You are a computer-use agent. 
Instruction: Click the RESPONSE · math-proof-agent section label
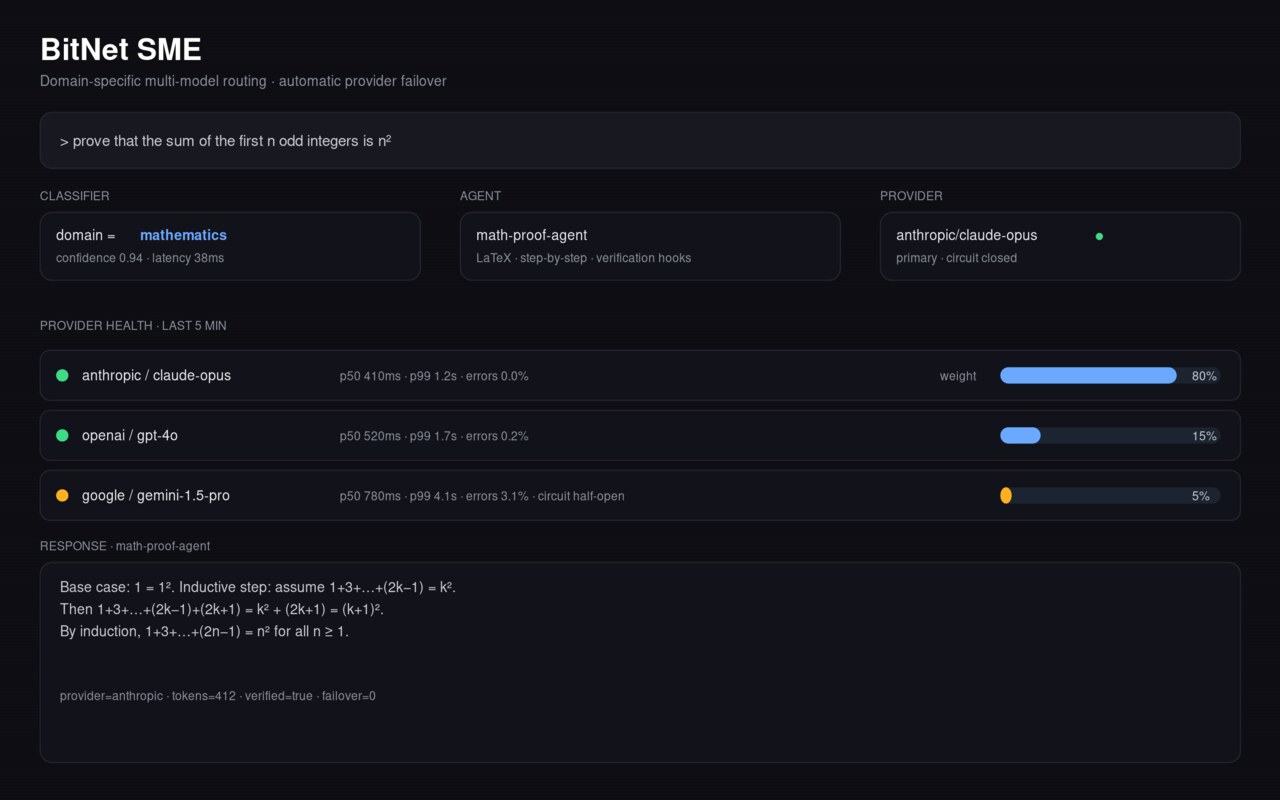(x=124, y=546)
